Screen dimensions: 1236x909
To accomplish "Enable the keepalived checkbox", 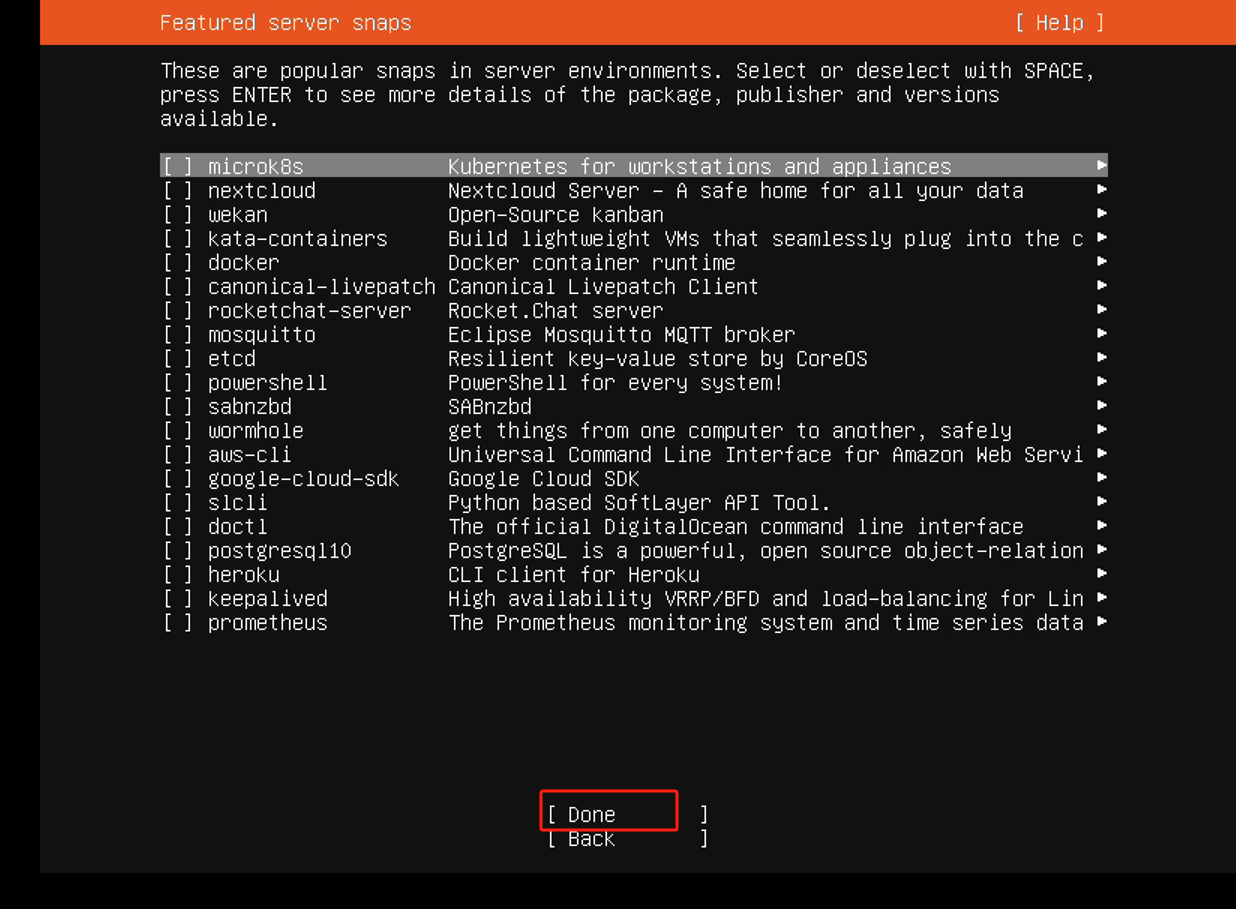I will pyautogui.click(x=178, y=599).
